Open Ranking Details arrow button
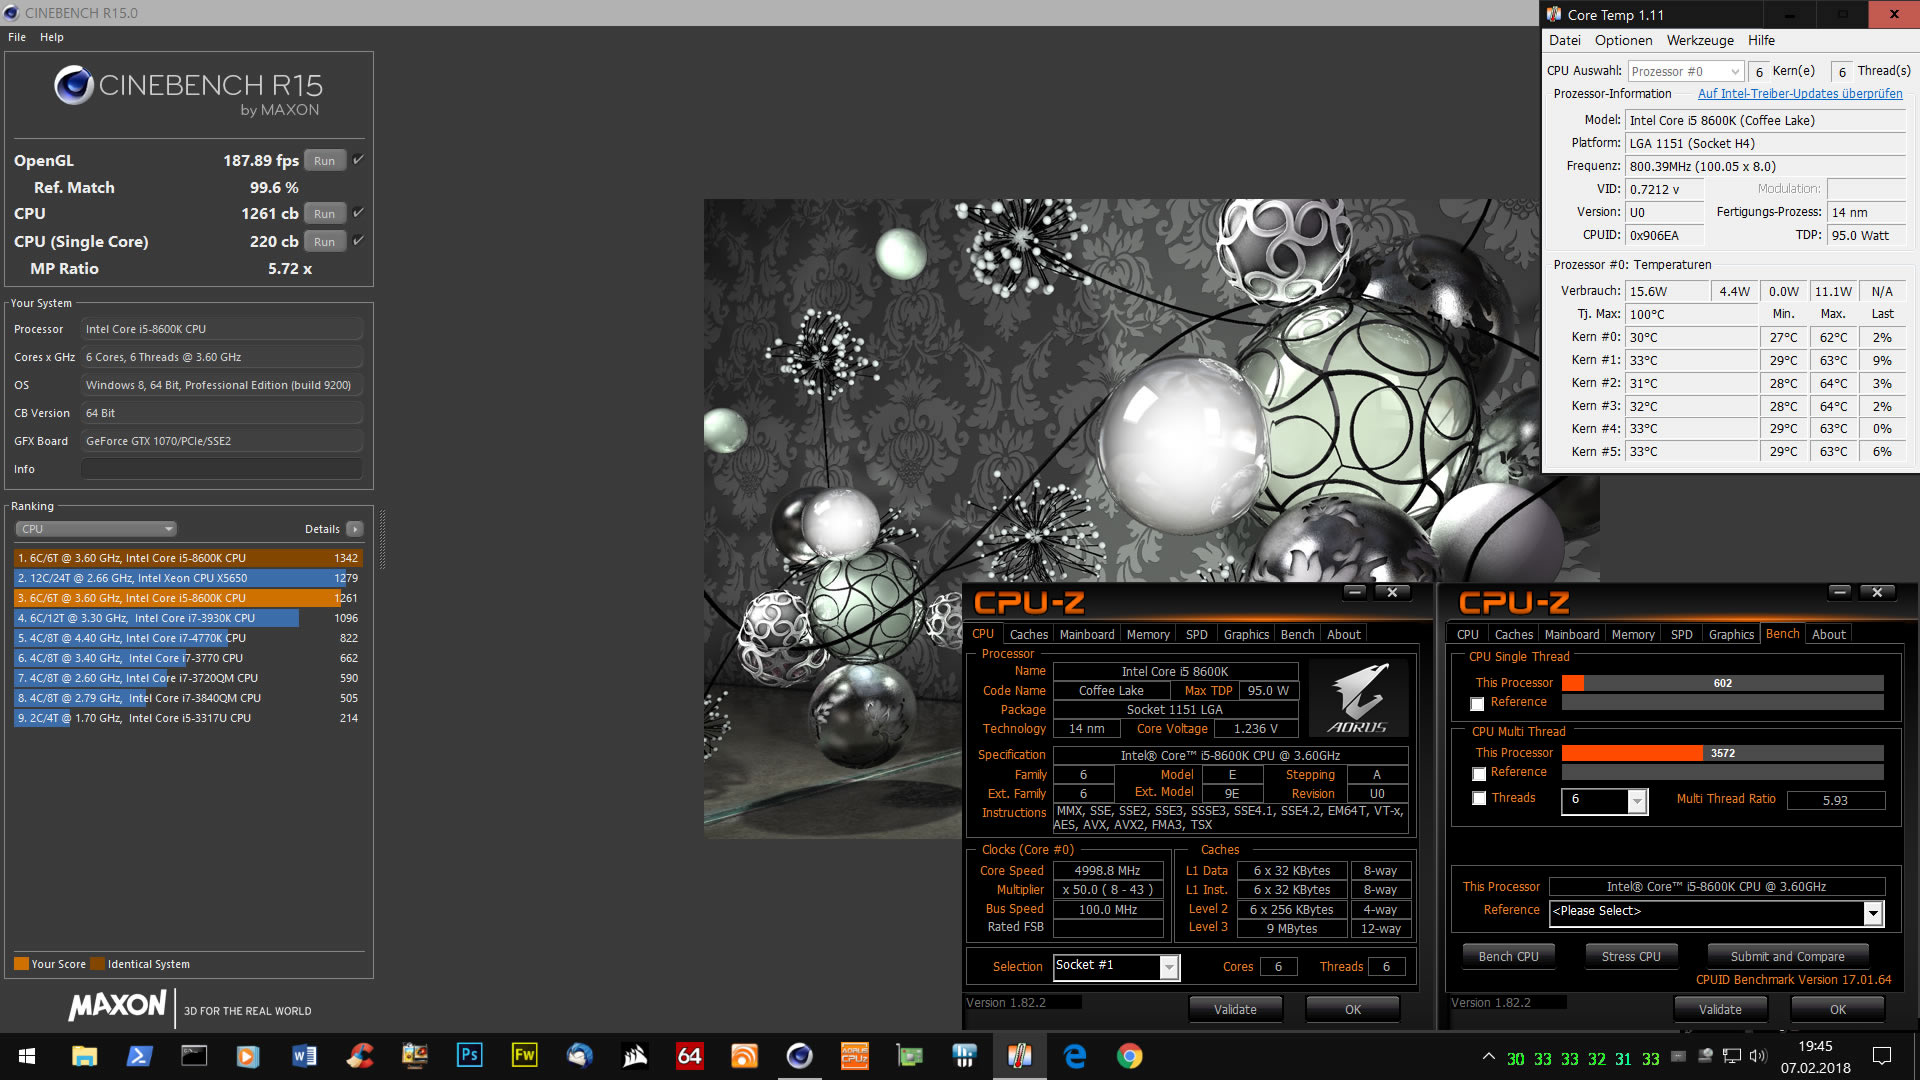 355,529
